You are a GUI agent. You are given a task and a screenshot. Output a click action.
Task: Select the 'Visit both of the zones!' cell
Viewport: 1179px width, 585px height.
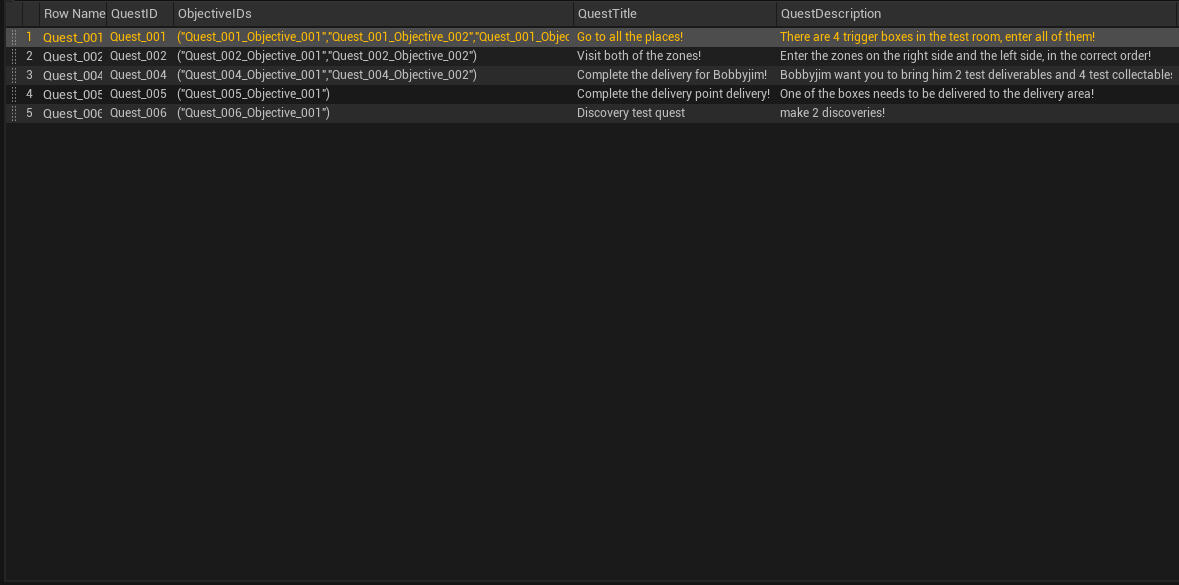(638, 56)
